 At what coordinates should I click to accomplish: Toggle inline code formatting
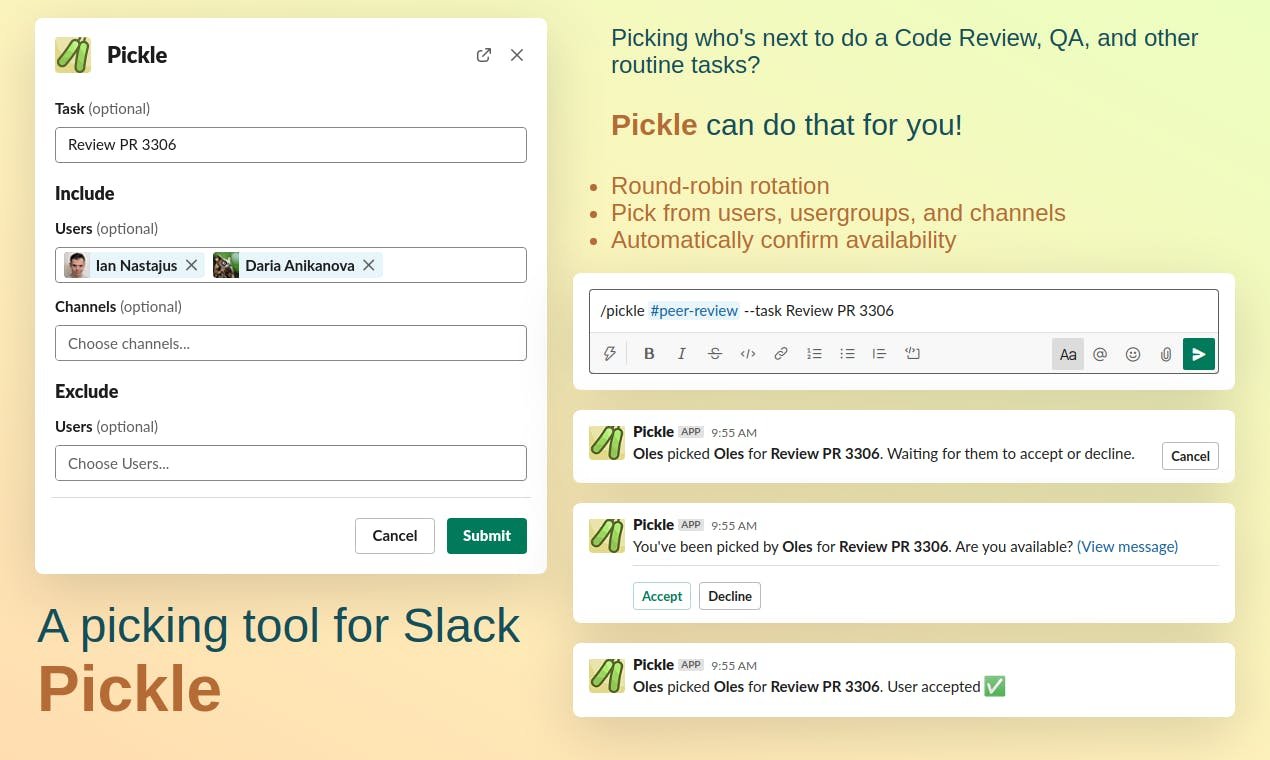coord(748,354)
